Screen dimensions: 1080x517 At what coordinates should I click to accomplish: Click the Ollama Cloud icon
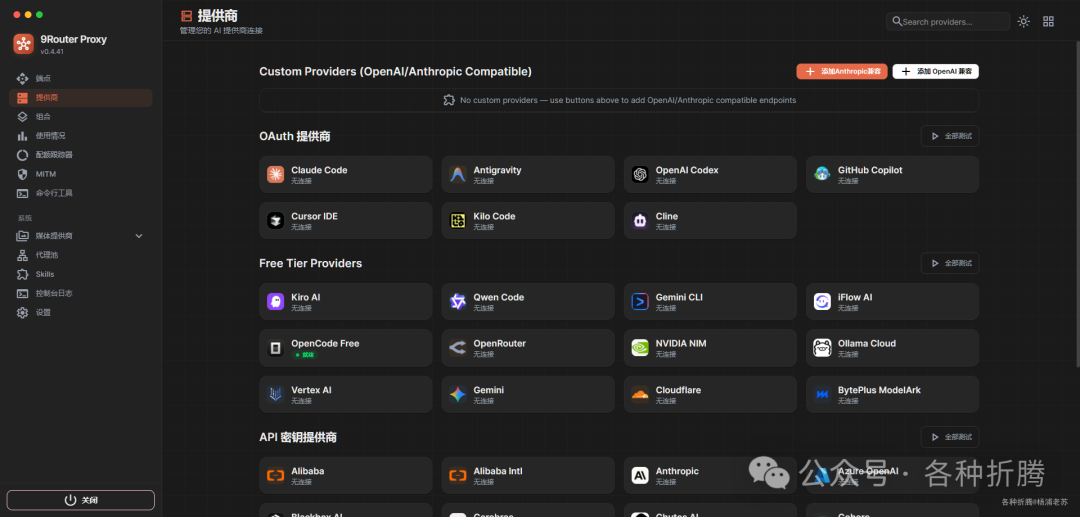(822, 348)
